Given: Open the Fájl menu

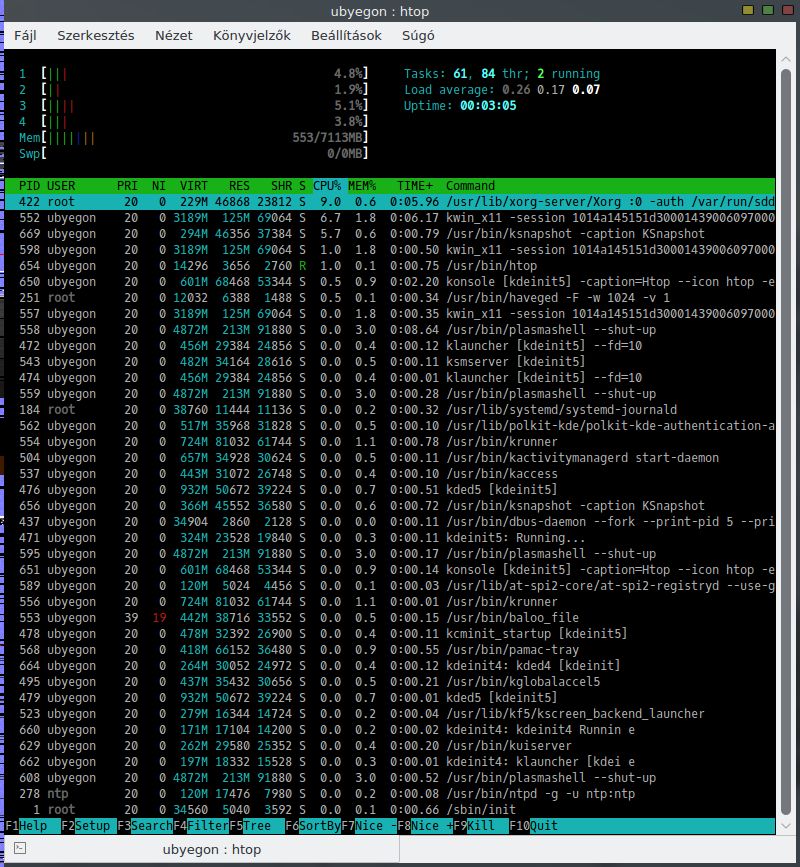Looking at the screenshot, I should click(x=25, y=36).
